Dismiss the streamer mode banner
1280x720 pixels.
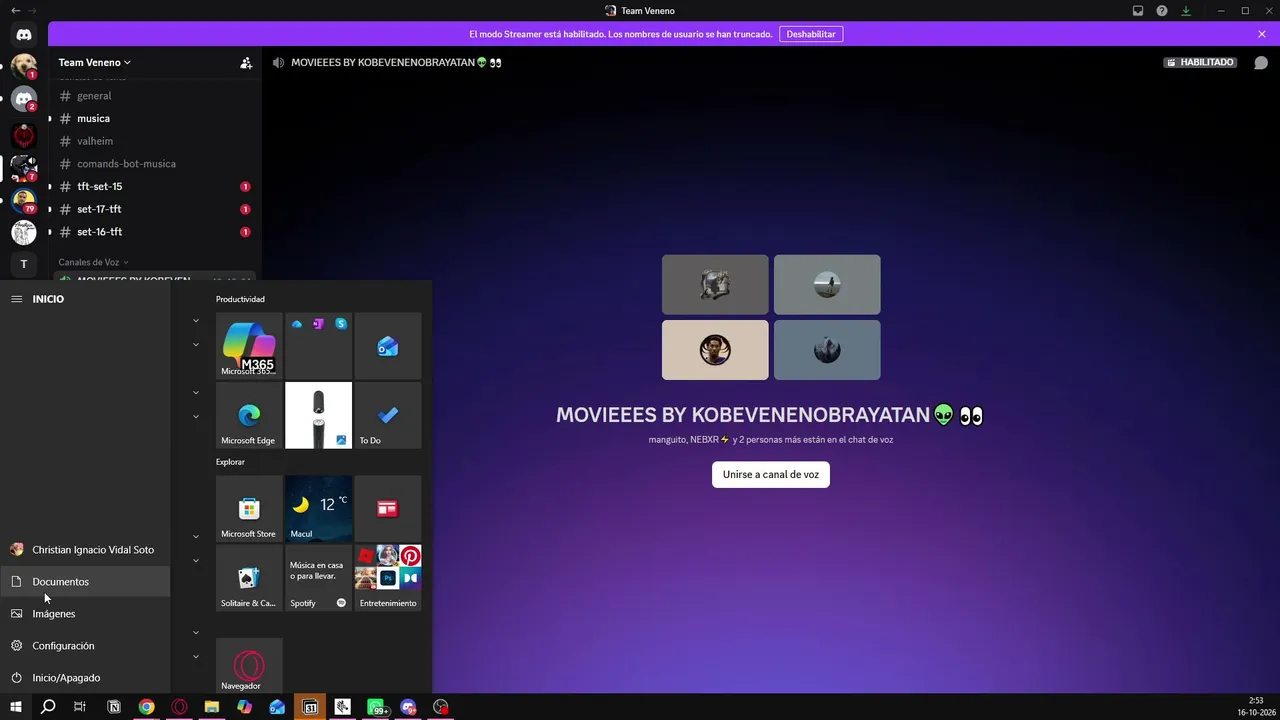click(x=1262, y=34)
